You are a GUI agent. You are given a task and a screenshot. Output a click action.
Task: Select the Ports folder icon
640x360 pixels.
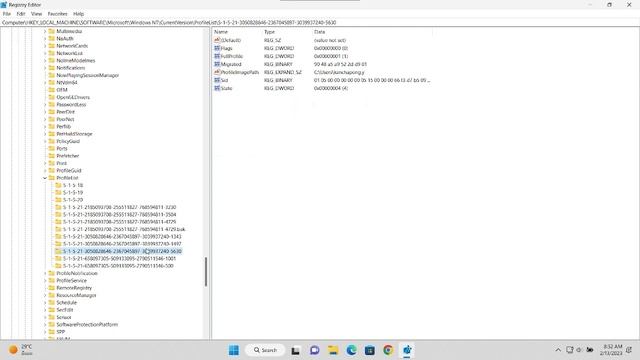[x=51, y=149]
